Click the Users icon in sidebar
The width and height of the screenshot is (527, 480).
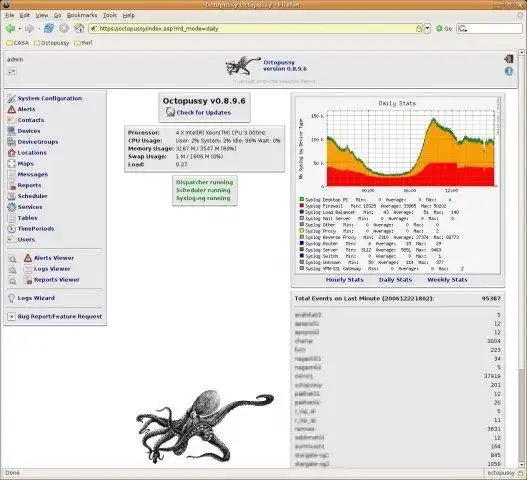[12, 239]
